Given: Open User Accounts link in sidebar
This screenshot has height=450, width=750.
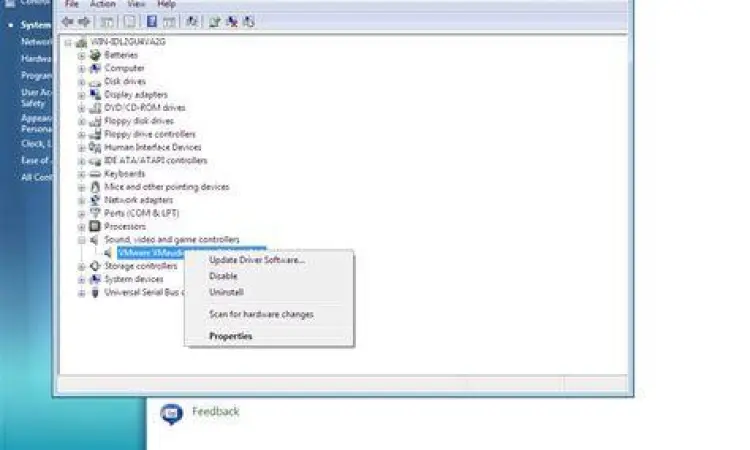Looking at the screenshot, I should (x=36, y=98).
